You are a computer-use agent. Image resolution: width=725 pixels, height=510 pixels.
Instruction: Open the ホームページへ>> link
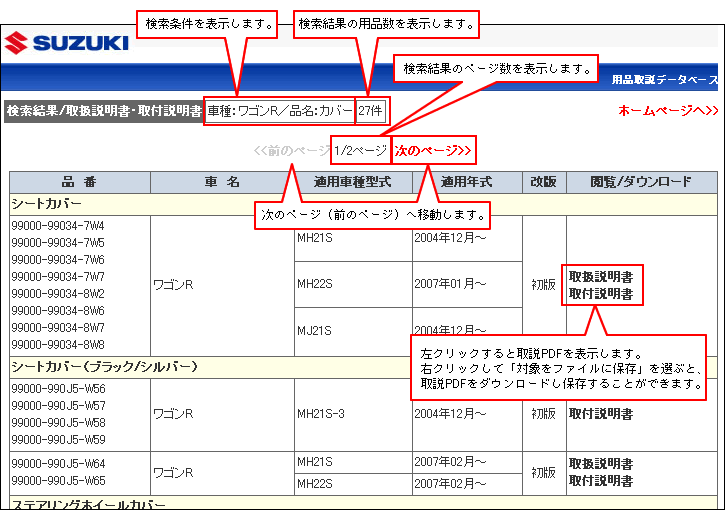click(x=668, y=110)
